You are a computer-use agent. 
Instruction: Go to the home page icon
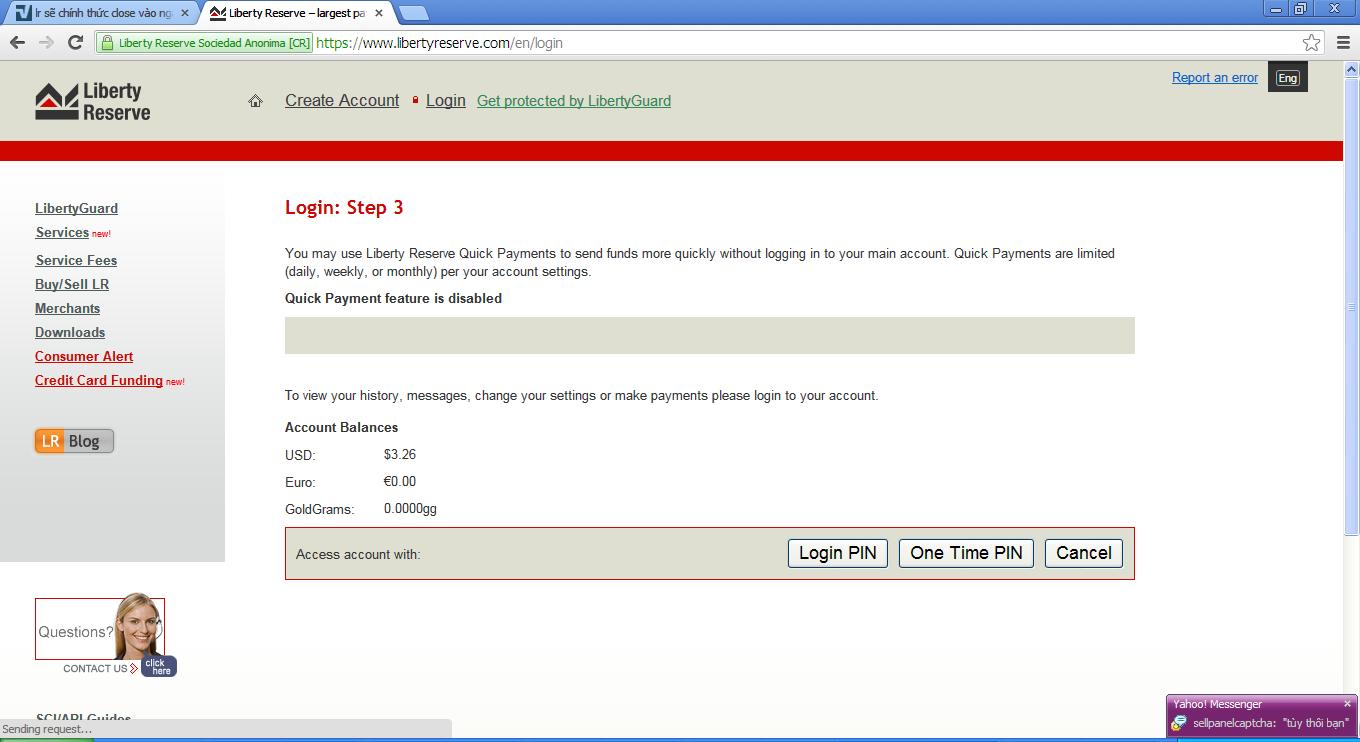(255, 101)
